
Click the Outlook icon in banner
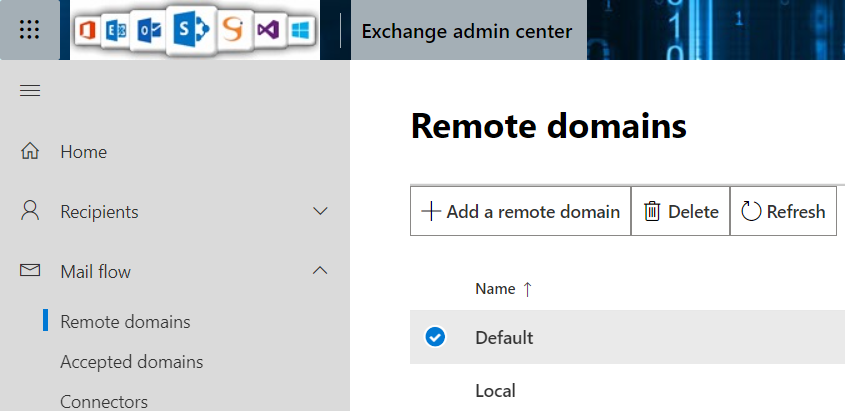tap(148, 31)
